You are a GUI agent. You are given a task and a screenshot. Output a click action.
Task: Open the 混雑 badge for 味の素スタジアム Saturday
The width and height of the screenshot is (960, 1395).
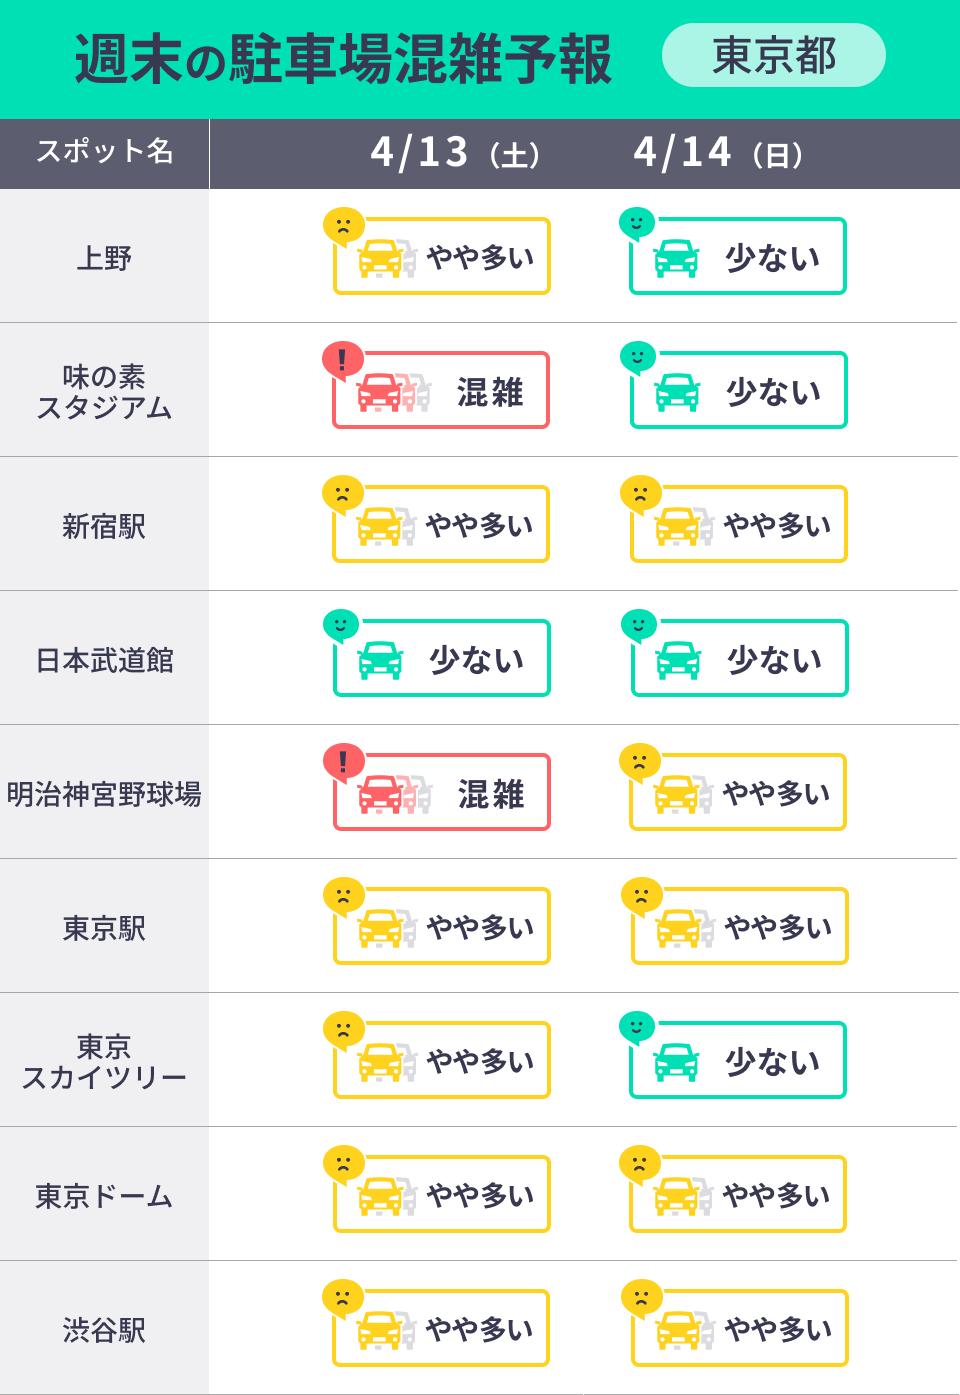(x=442, y=391)
